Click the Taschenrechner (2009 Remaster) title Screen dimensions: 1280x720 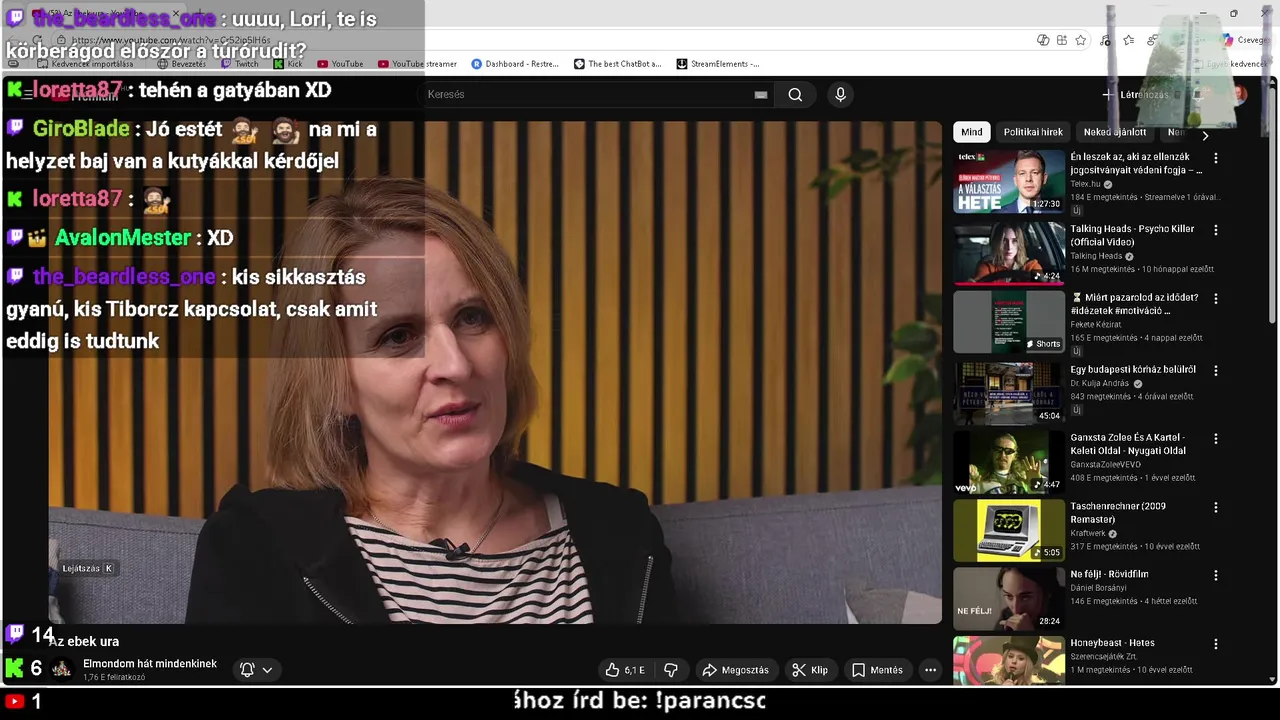click(1118, 512)
